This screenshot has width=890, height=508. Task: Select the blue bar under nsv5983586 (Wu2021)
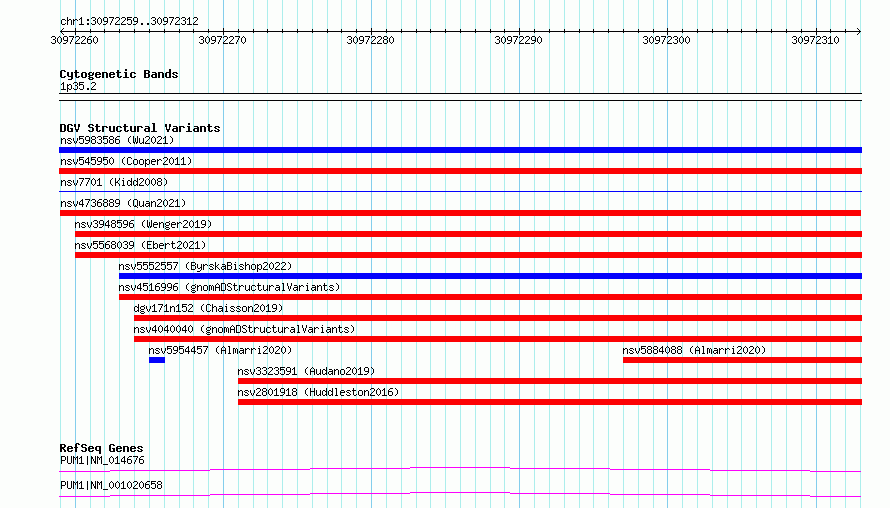tap(460, 150)
